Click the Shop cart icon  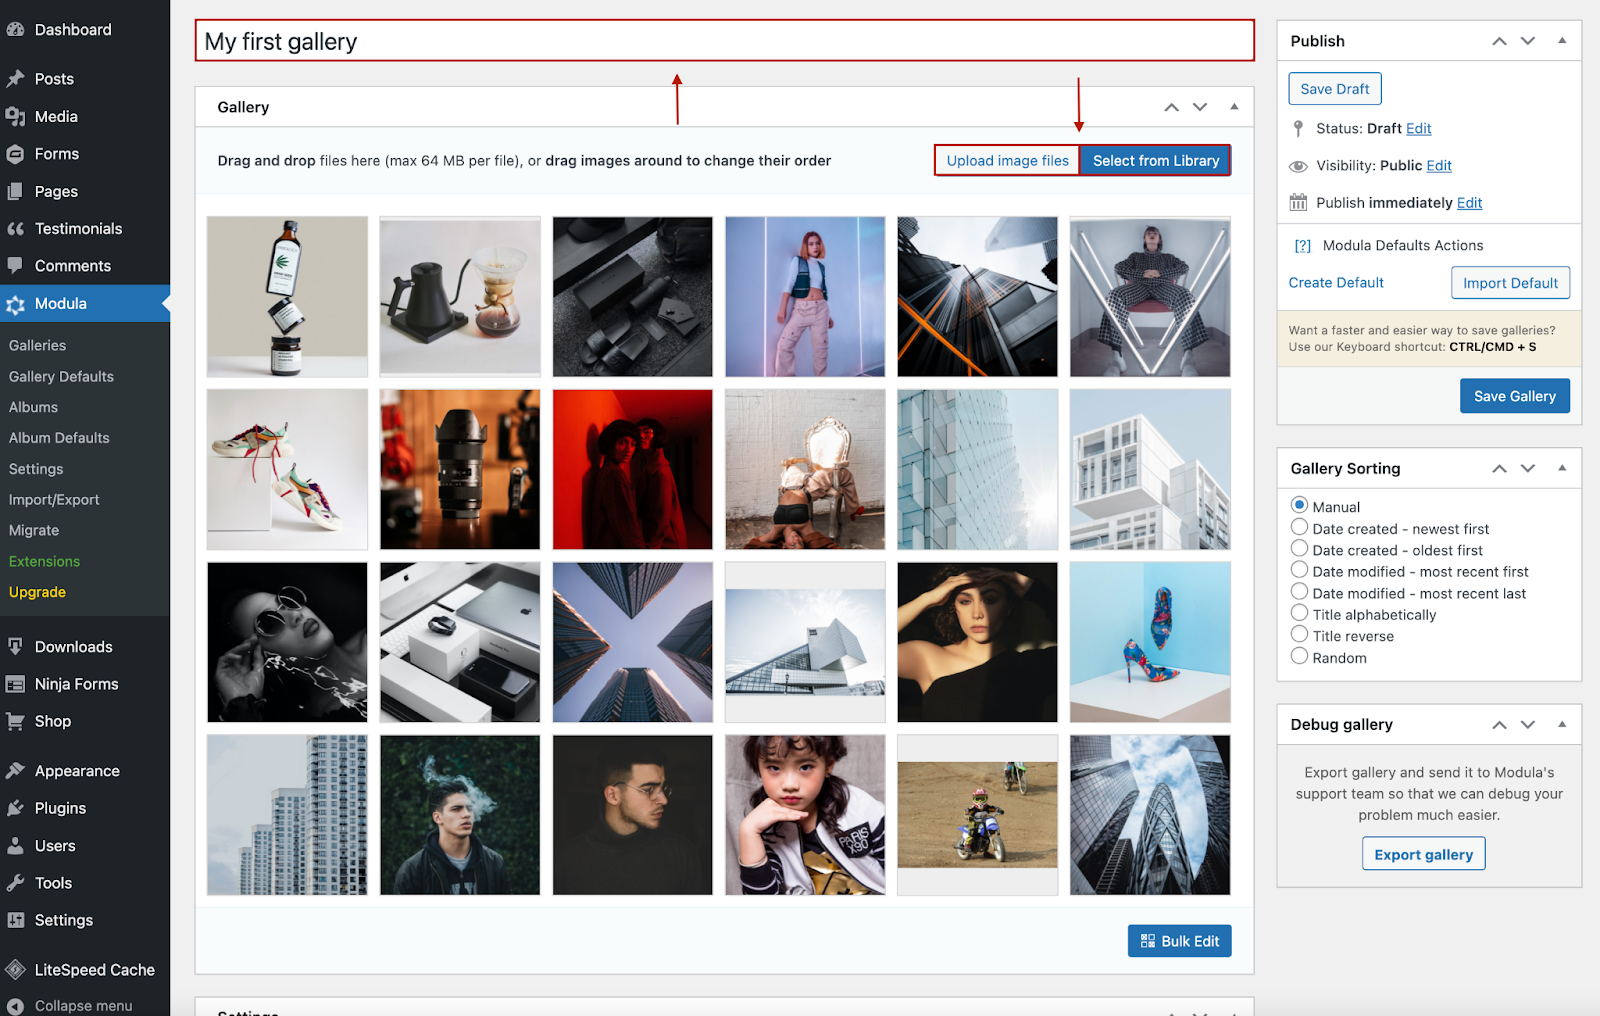[x=15, y=721]
